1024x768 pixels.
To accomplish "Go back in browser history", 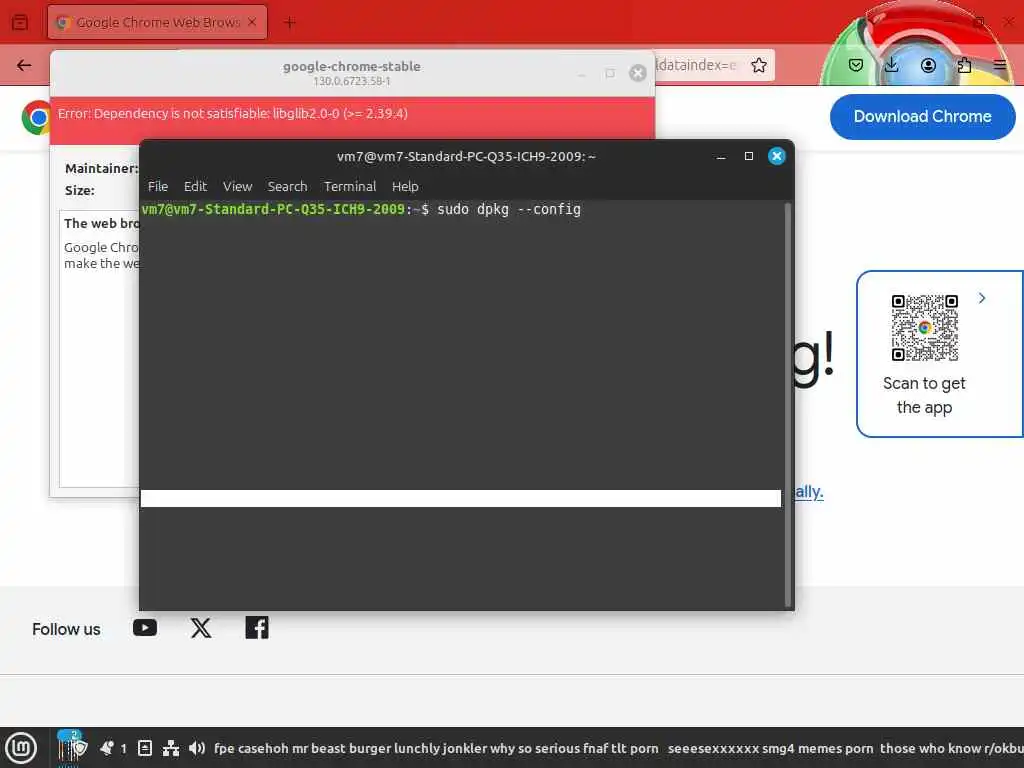I will coord(24,65).
